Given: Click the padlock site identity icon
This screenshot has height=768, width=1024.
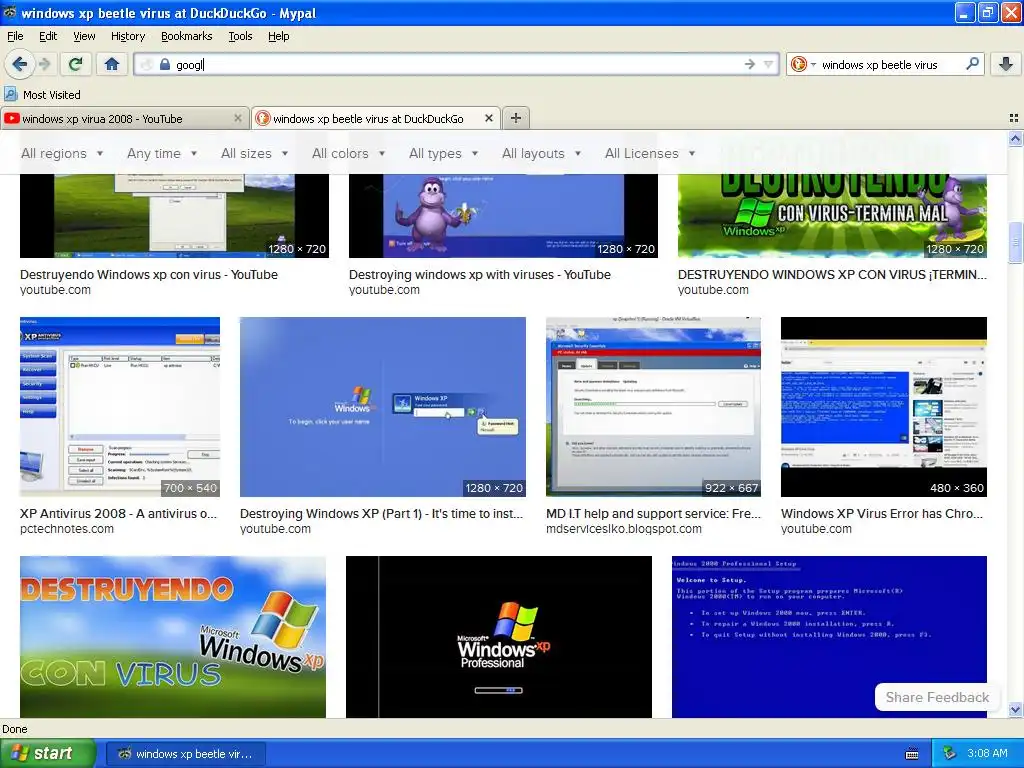Looking at the screenshot, I should pos(165,64).
